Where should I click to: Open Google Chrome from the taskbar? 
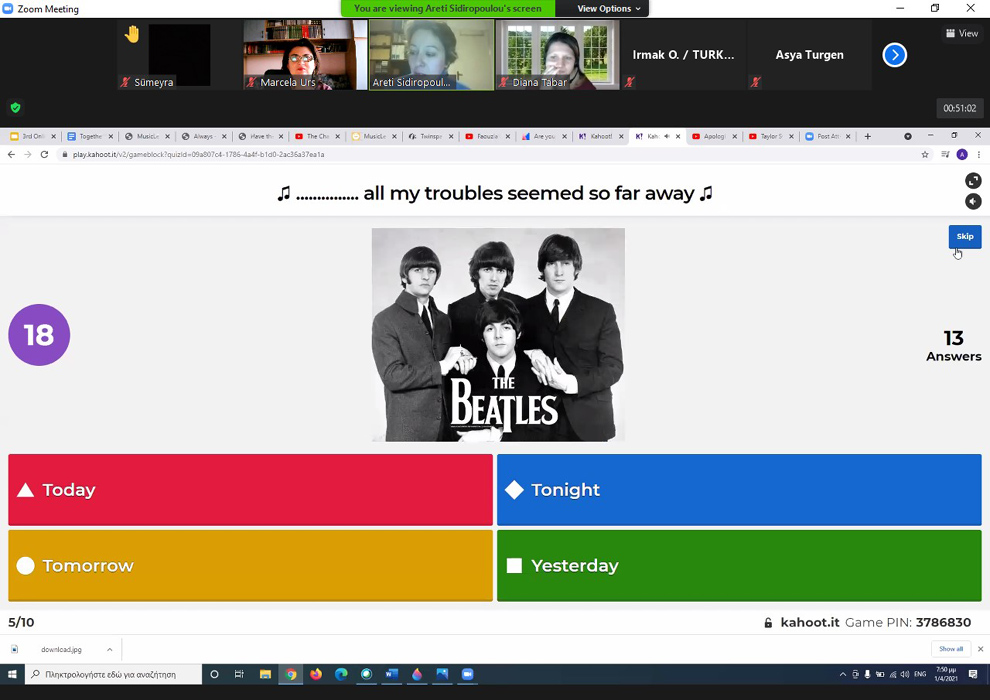click(x=290, y=674)
